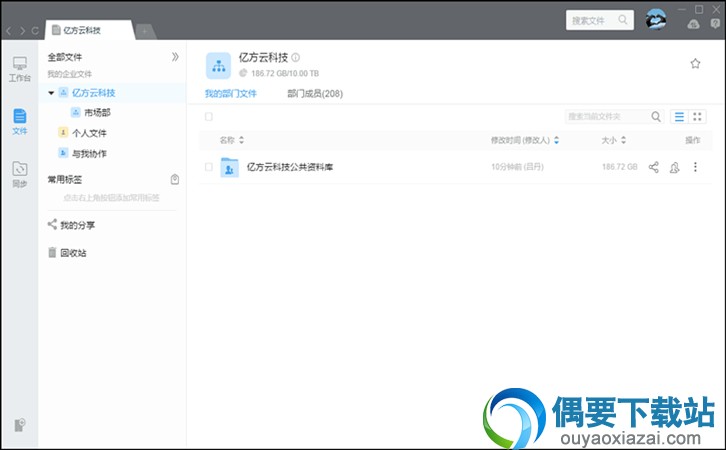Click the 亿方云科技公共资料库 folder icon
The height and width of the screenshot is (450, 726).
click(229, 167)
